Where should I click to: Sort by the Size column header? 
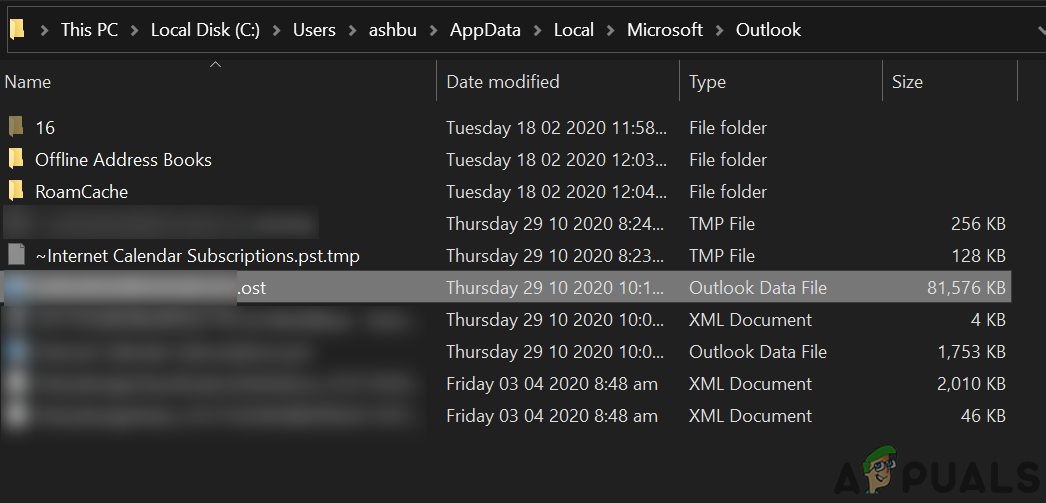coord(907,82)
